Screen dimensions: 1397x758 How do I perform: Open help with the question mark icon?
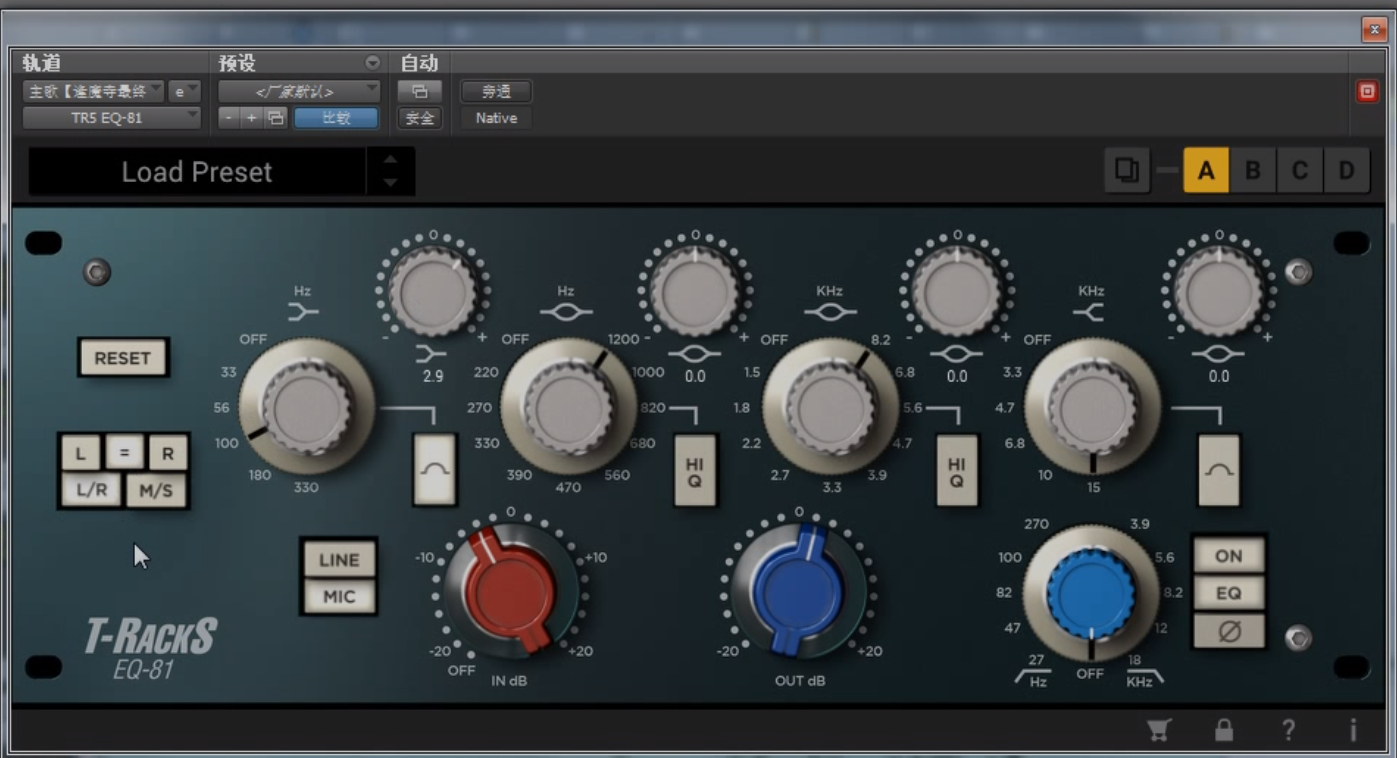click(1288, 731)
